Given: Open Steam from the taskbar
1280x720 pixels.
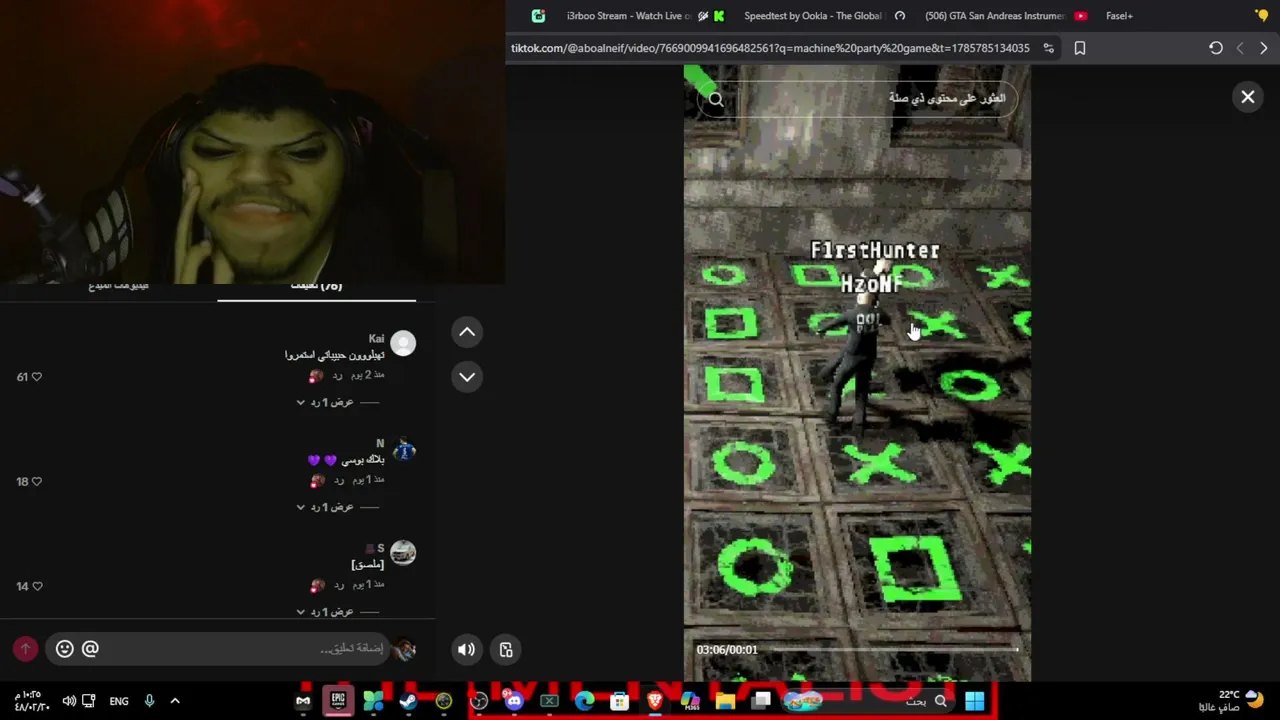Looking at the screenshot, I should (408, 701).
